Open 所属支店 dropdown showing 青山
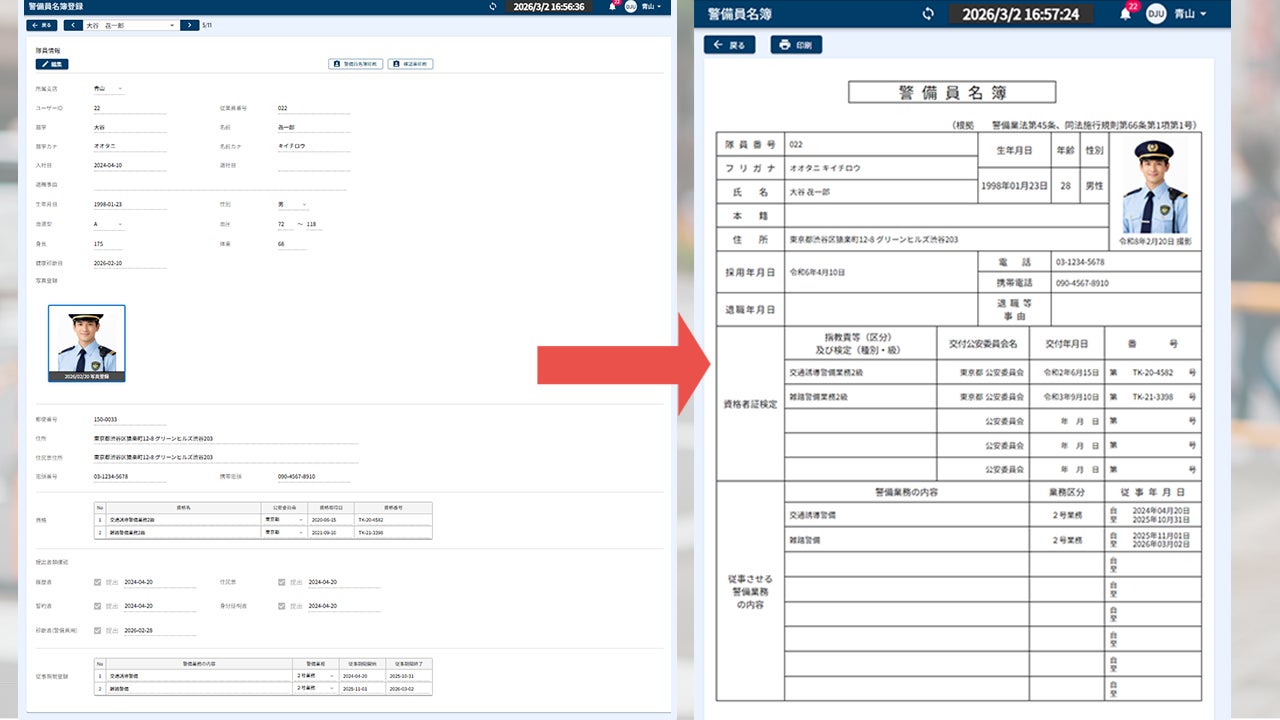The height and width of the screenshot is (720, 1280). pos(109,88)
